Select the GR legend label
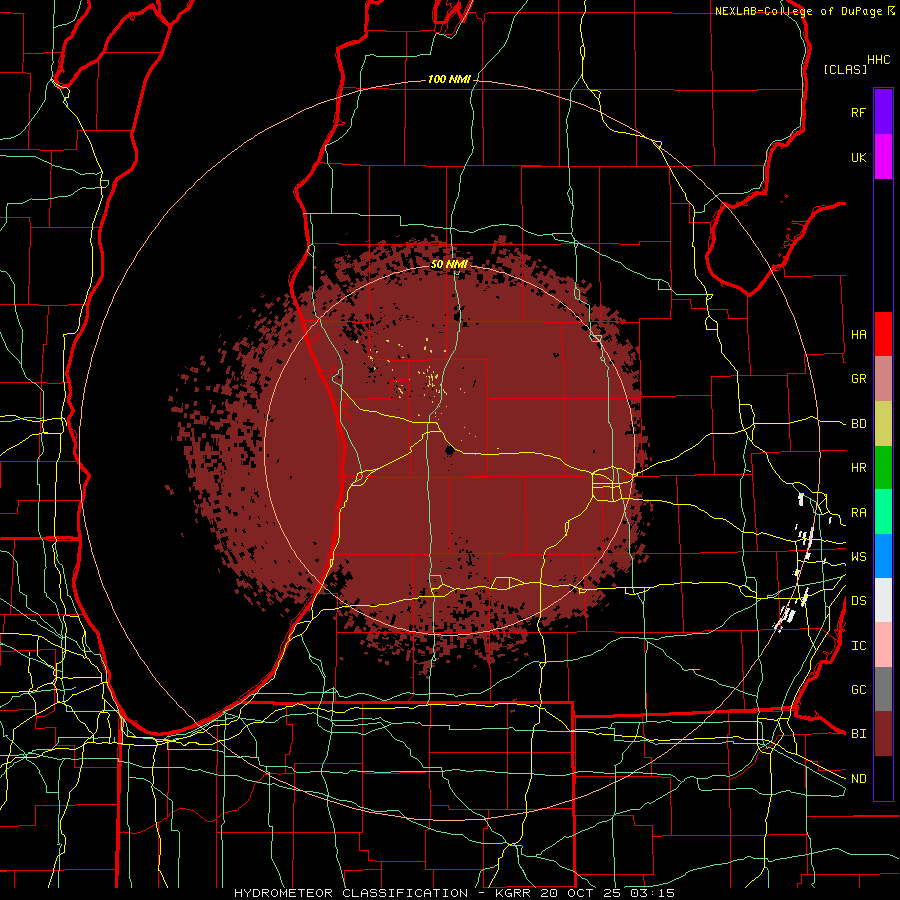900x900 pixels. point(858,379)
